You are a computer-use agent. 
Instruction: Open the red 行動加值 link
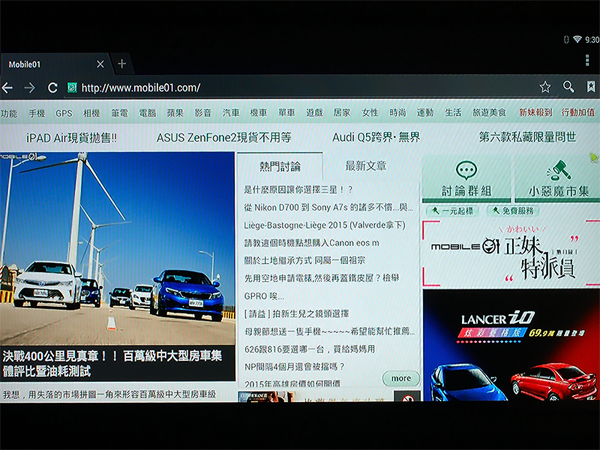click(578, 112)
